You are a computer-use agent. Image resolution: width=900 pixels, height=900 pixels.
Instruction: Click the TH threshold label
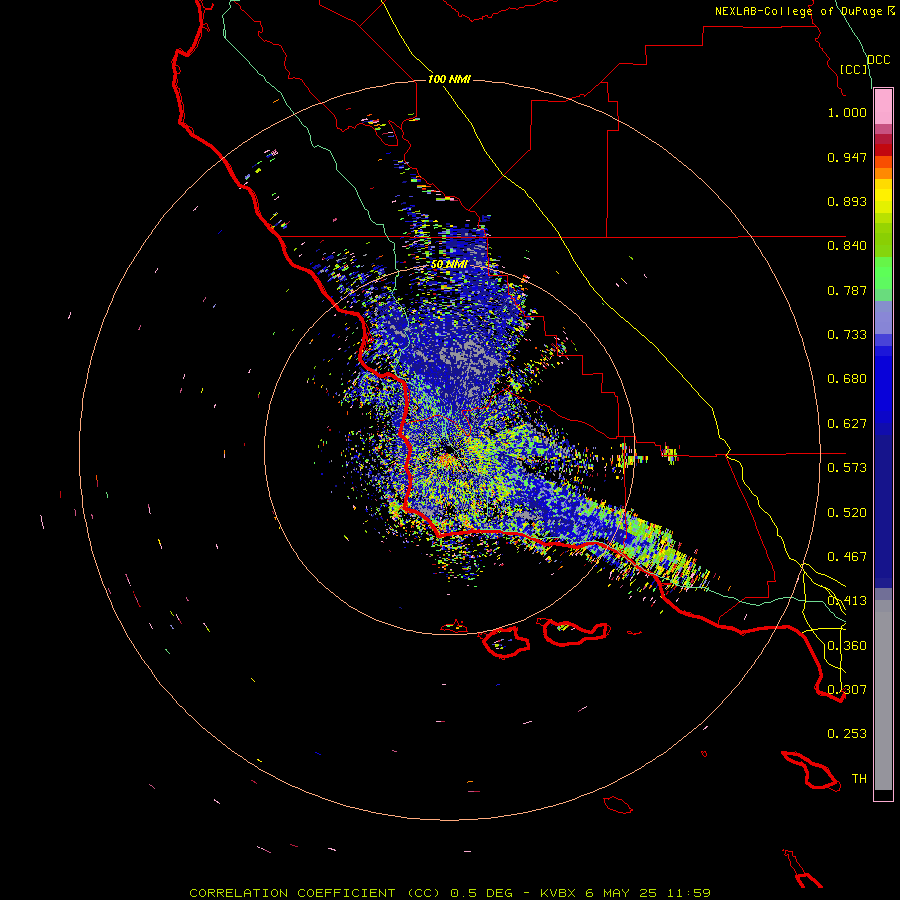click(859, 779)
